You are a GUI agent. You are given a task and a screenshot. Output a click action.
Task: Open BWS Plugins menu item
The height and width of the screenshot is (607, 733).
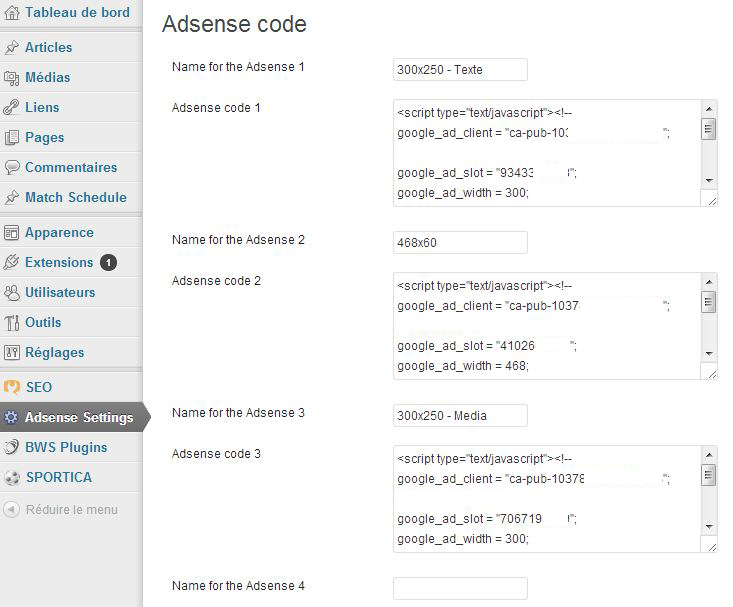71,447
